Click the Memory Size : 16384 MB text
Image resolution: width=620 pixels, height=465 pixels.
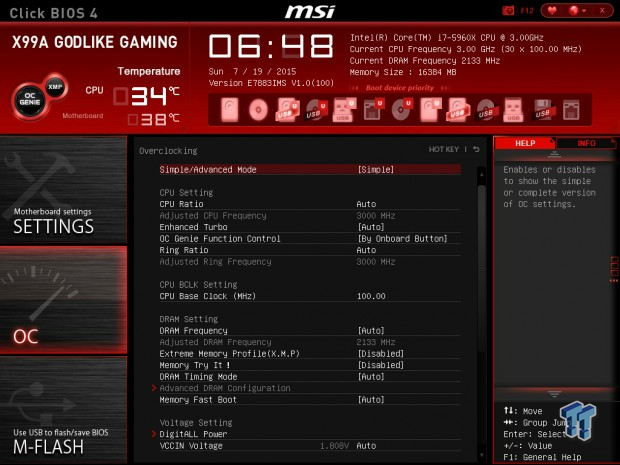pos(403,72)
